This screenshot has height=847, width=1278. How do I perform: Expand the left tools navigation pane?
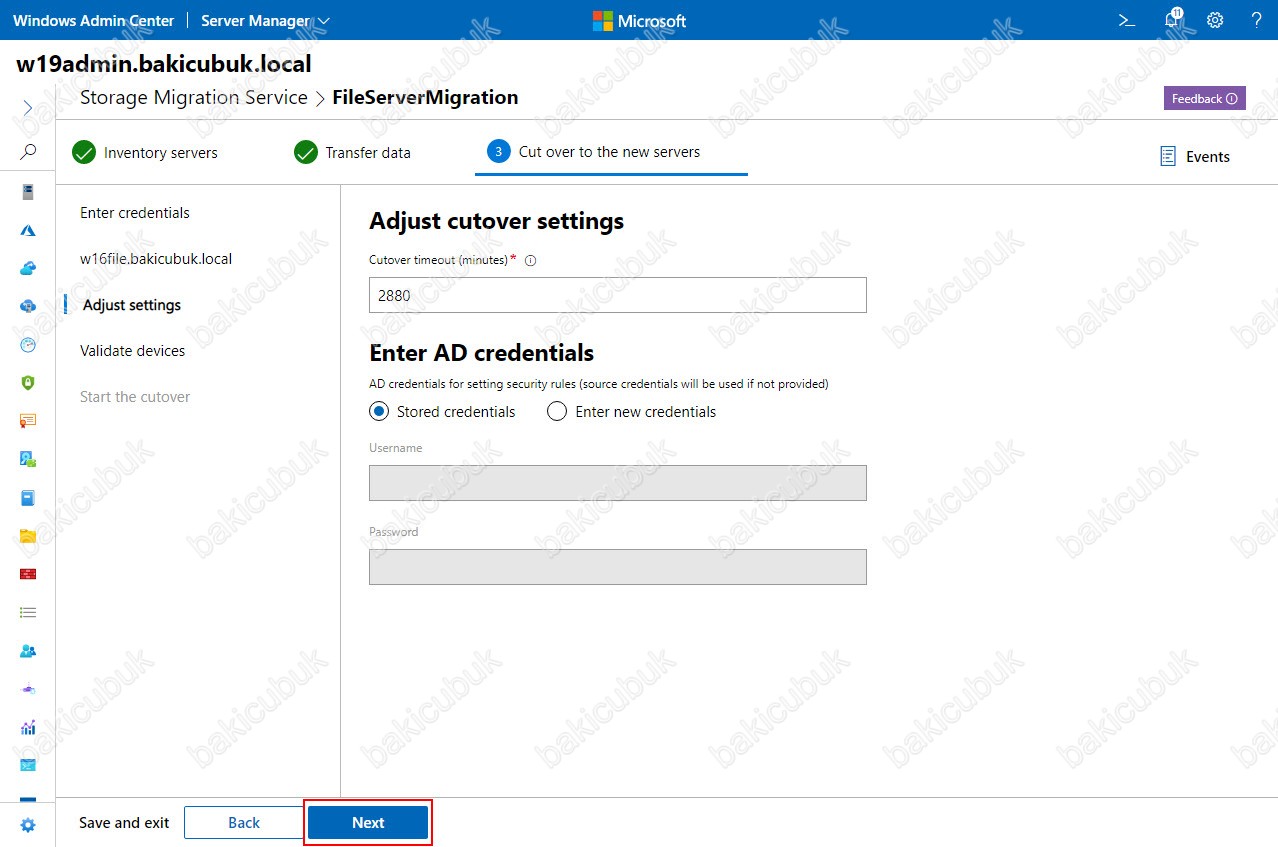[x=28, y=107]
